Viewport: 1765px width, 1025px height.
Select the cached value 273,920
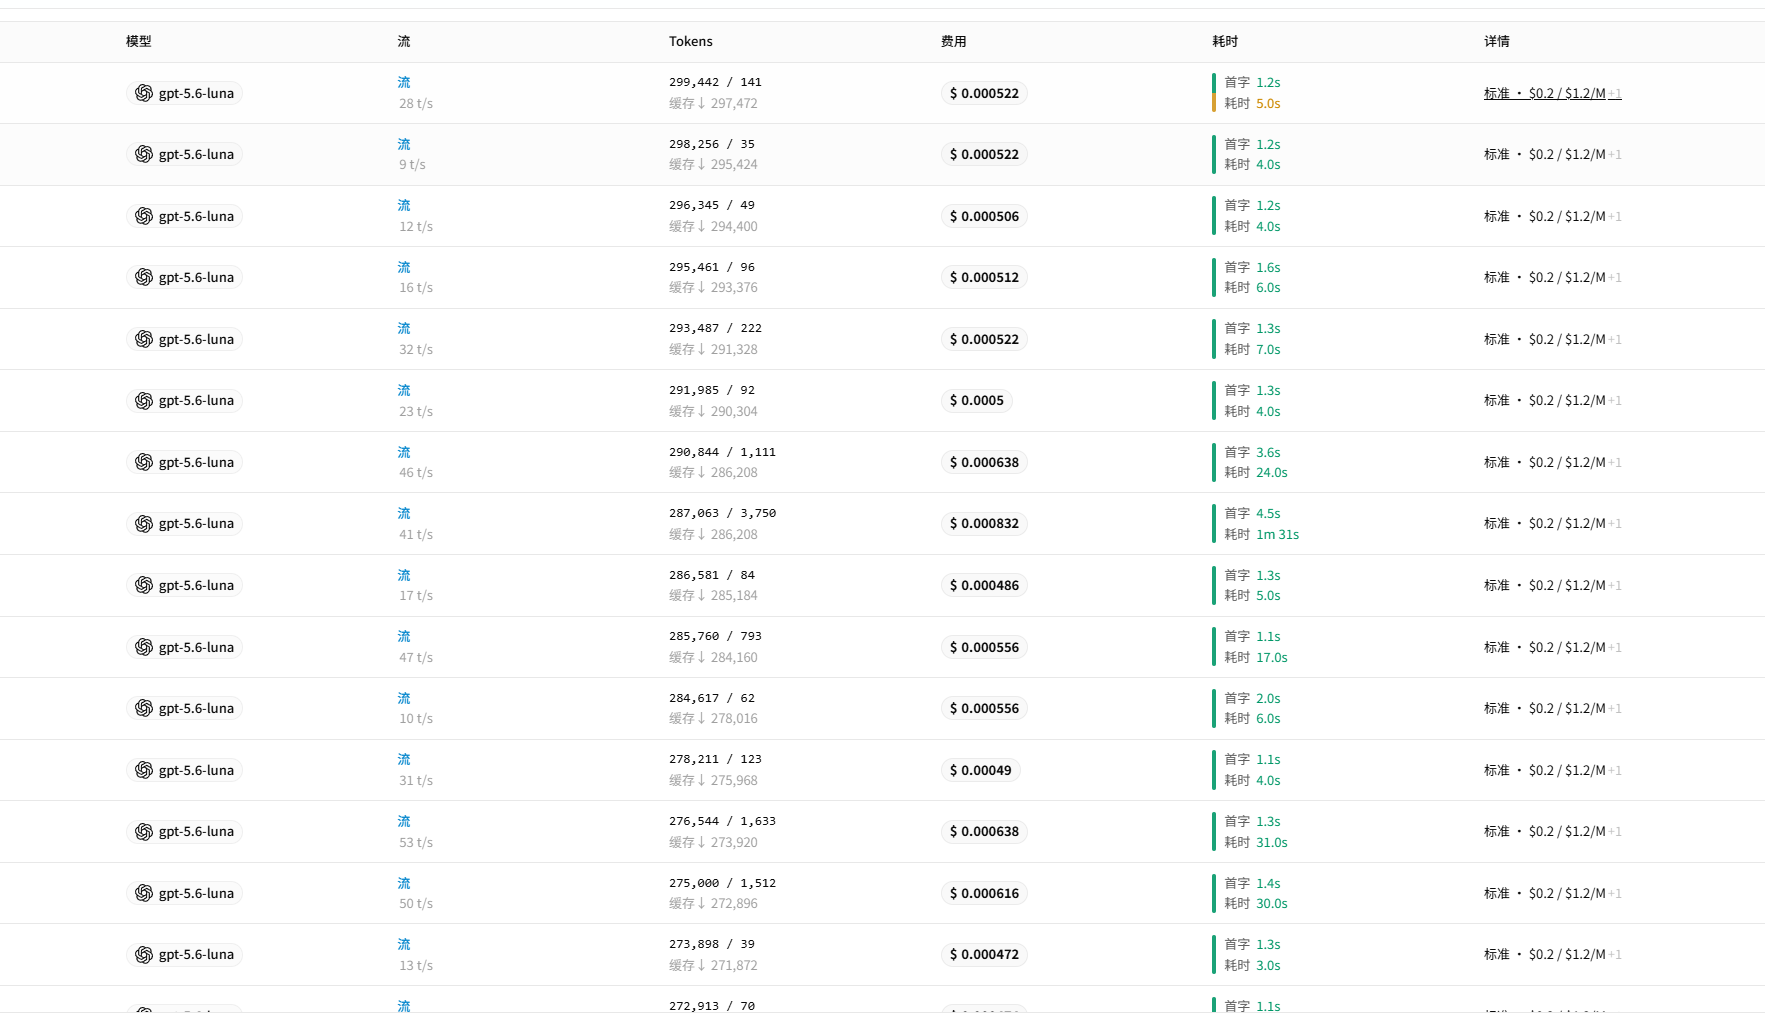coord(734,842)
